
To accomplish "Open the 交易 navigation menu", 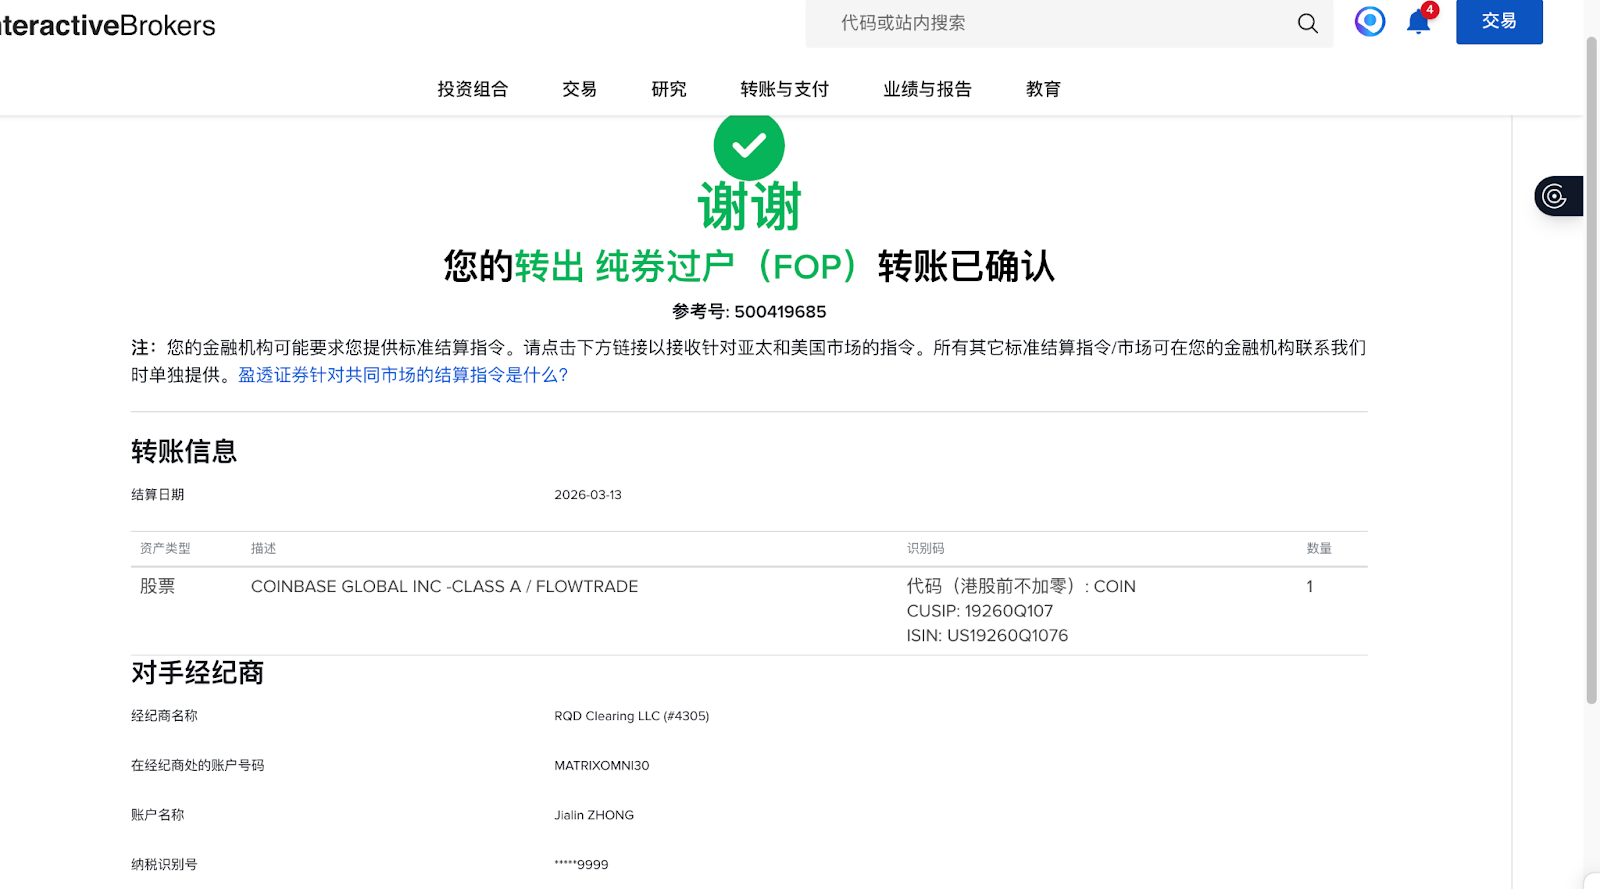I will (x=579, y=89).
